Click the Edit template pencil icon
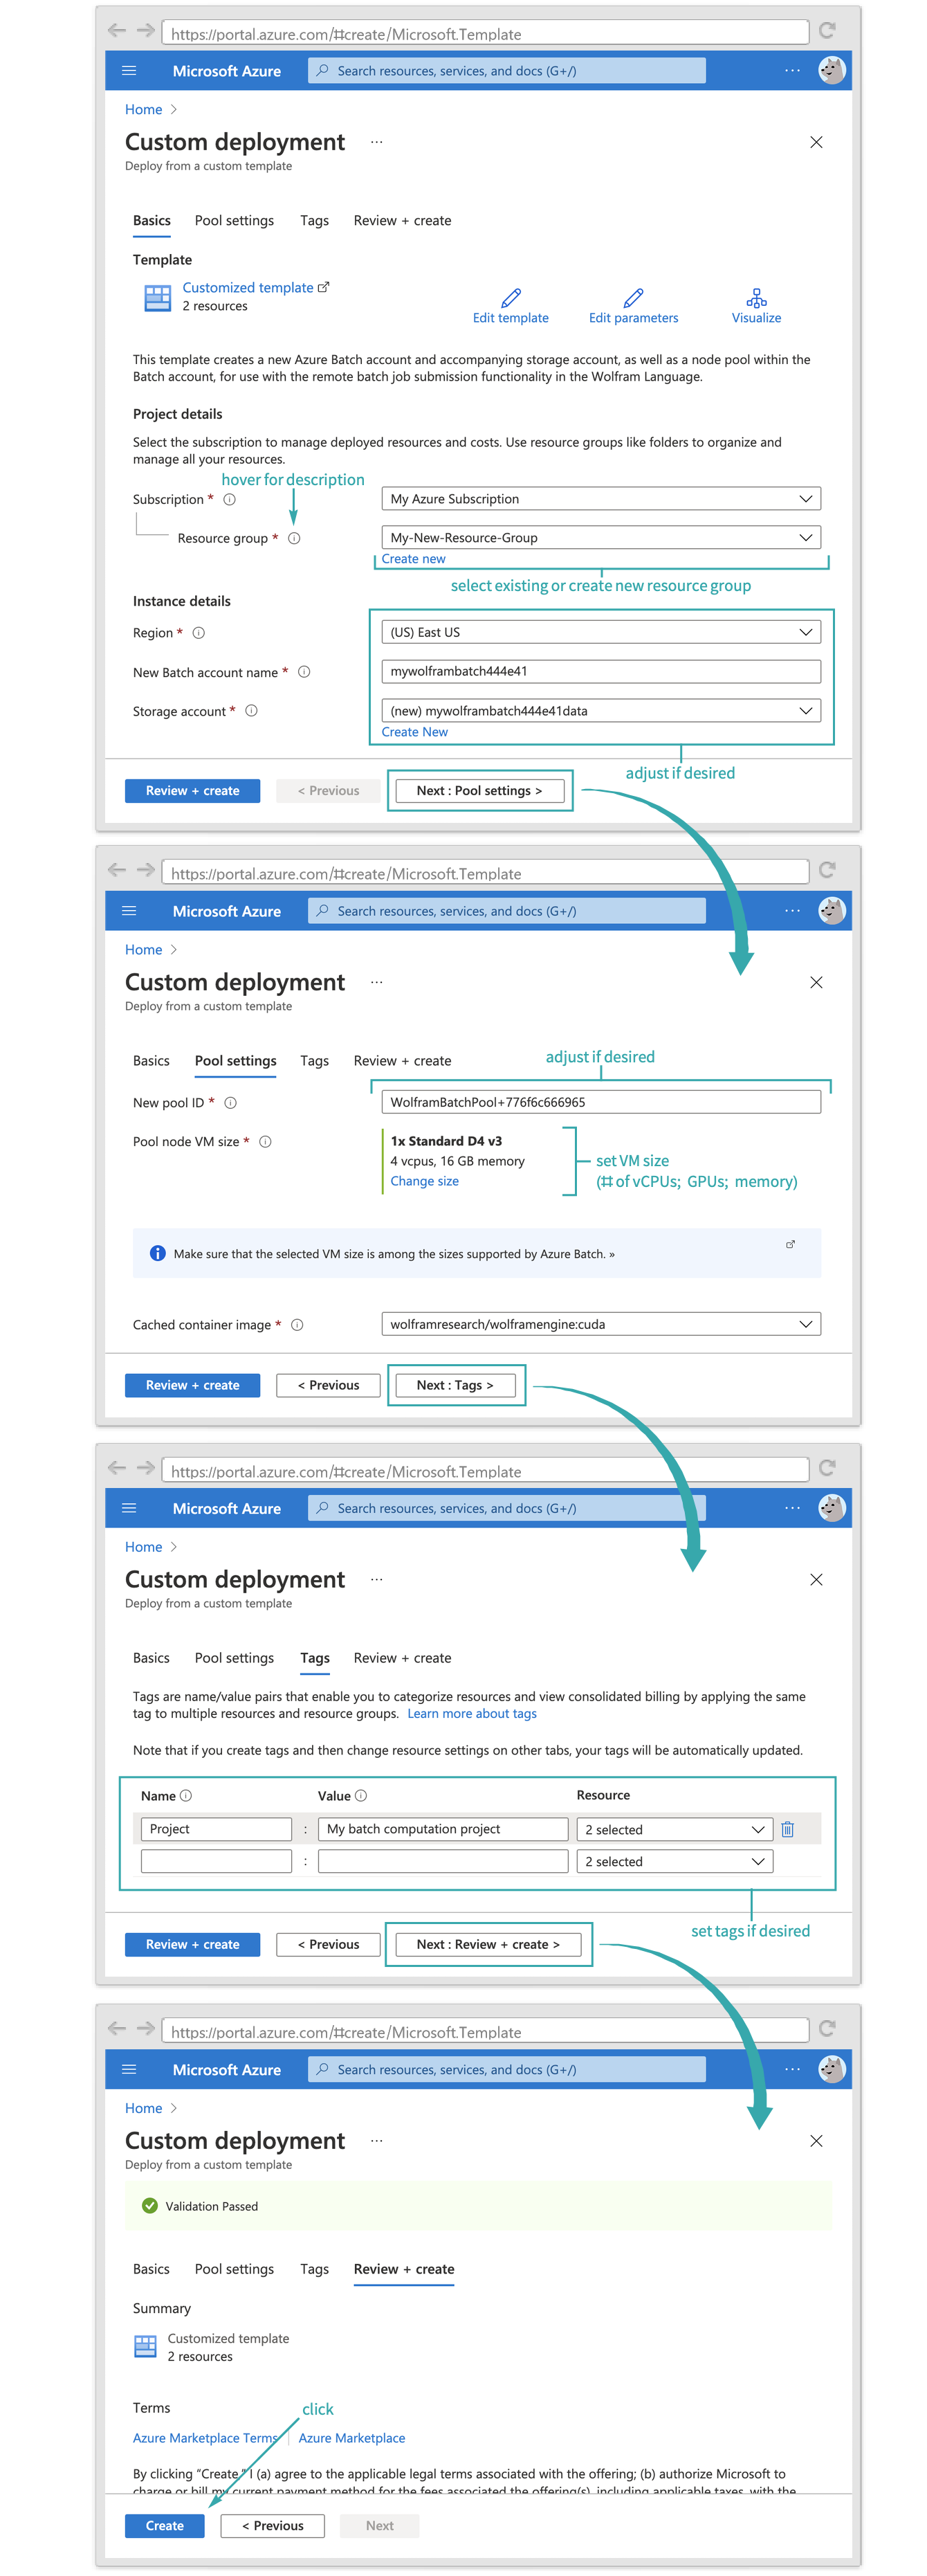Viewport: 927px width, 2576px height. (511, 298)
